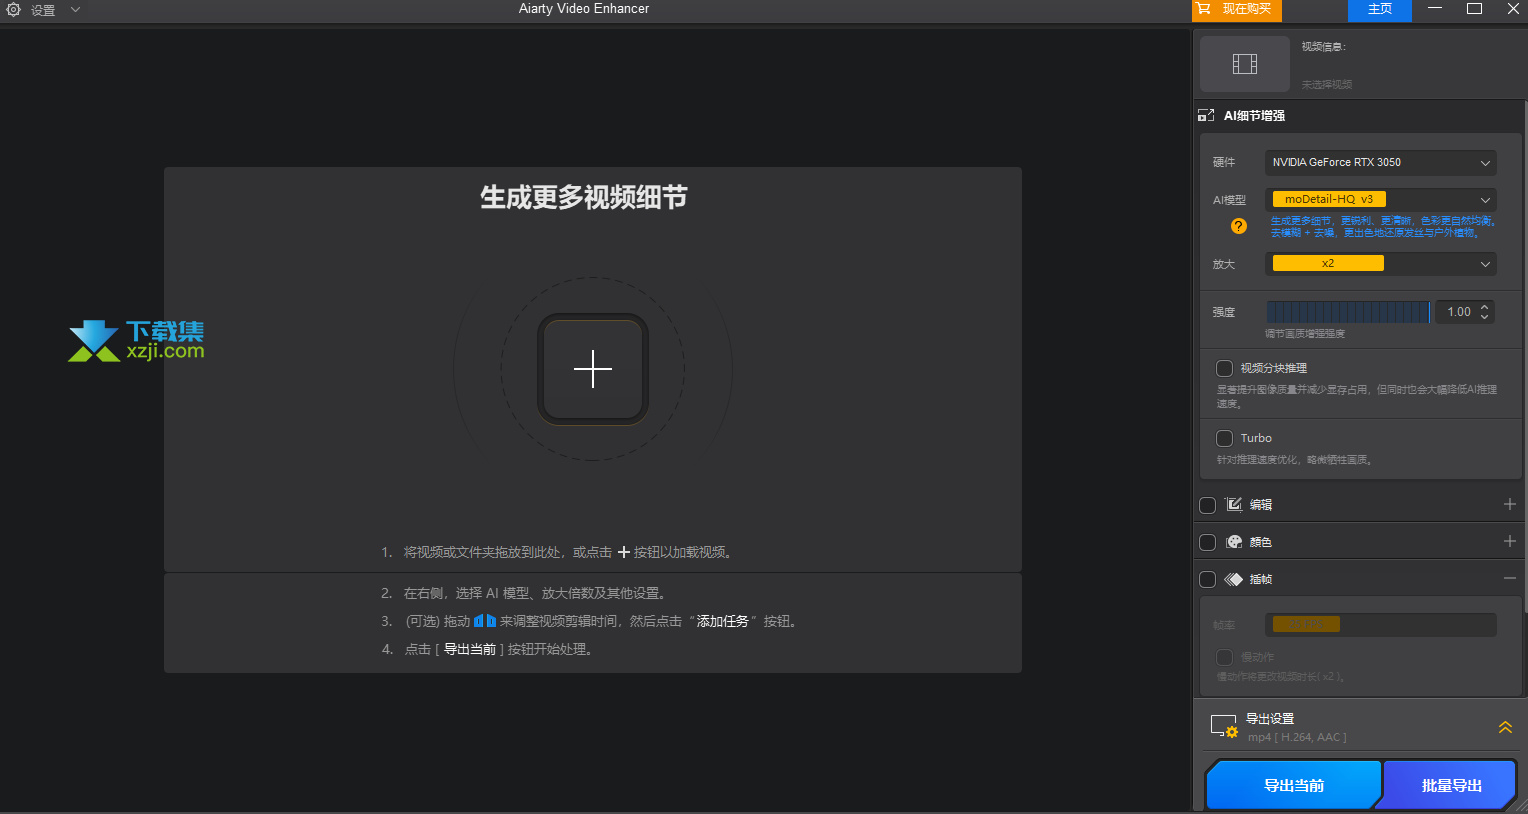This screenshot has width=1528, height=814.
Task: Open the AI细节增强 panel icon
Action: click(x=1207, y=114)
